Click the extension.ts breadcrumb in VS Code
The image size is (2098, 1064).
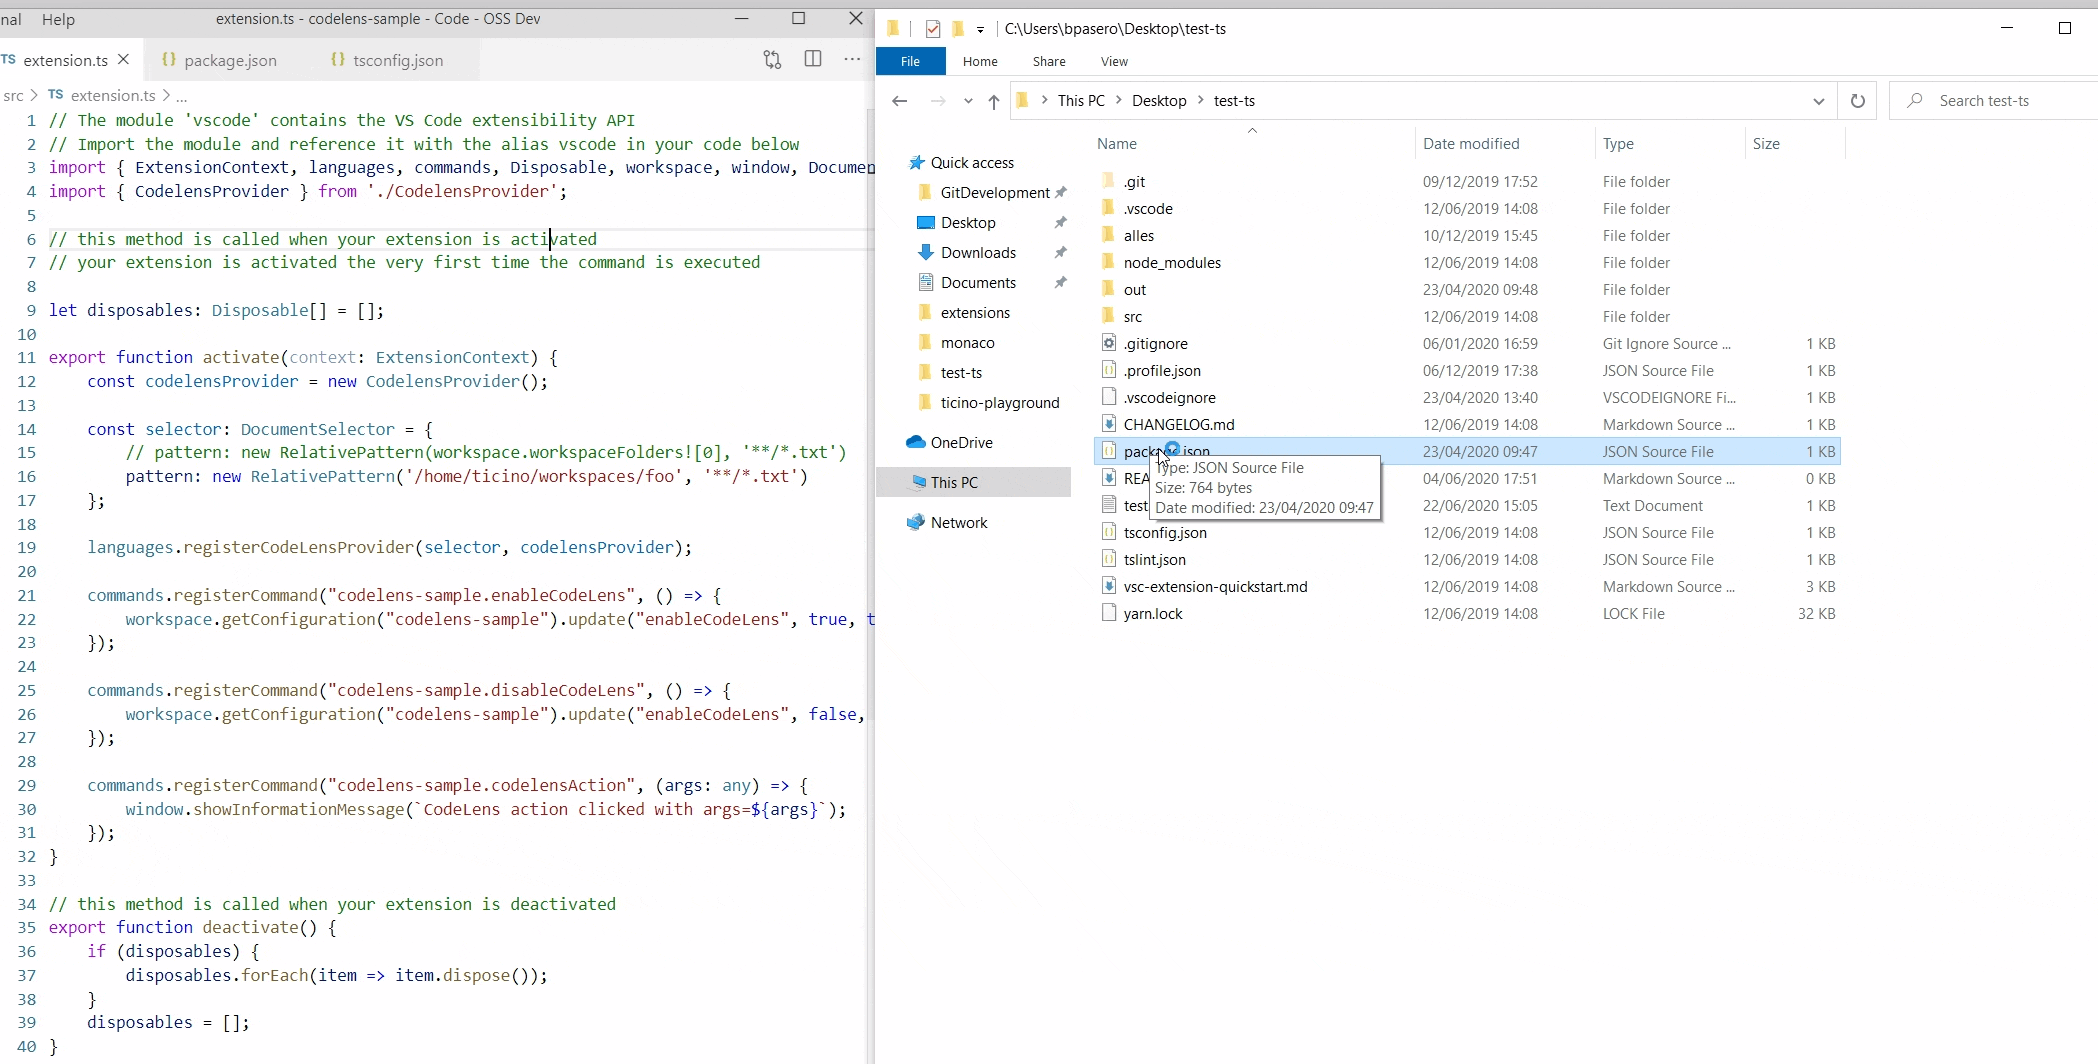pyautogui.click(x=110, y=95)
